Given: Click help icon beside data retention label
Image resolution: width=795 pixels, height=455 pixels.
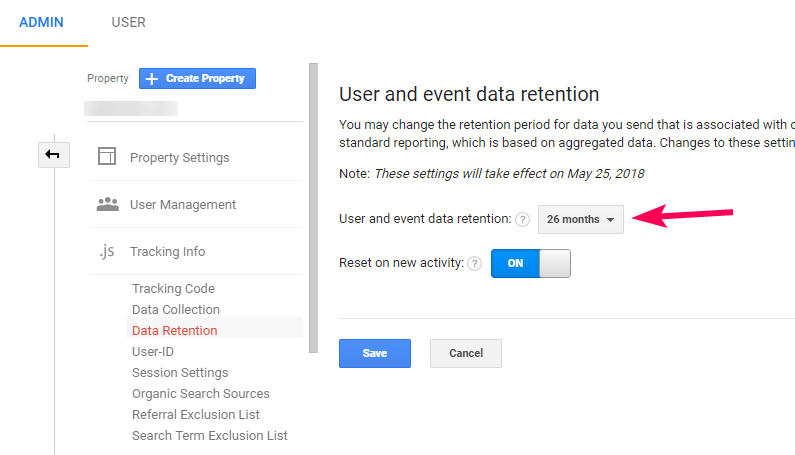Looking at the screenshot, I should pos(522,220).
